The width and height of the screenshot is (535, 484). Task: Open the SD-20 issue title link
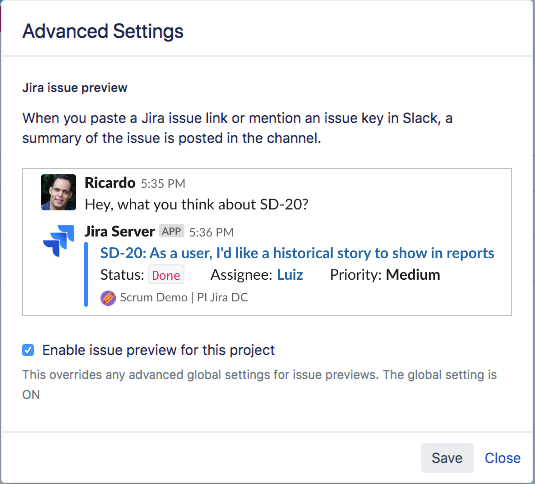297,253
